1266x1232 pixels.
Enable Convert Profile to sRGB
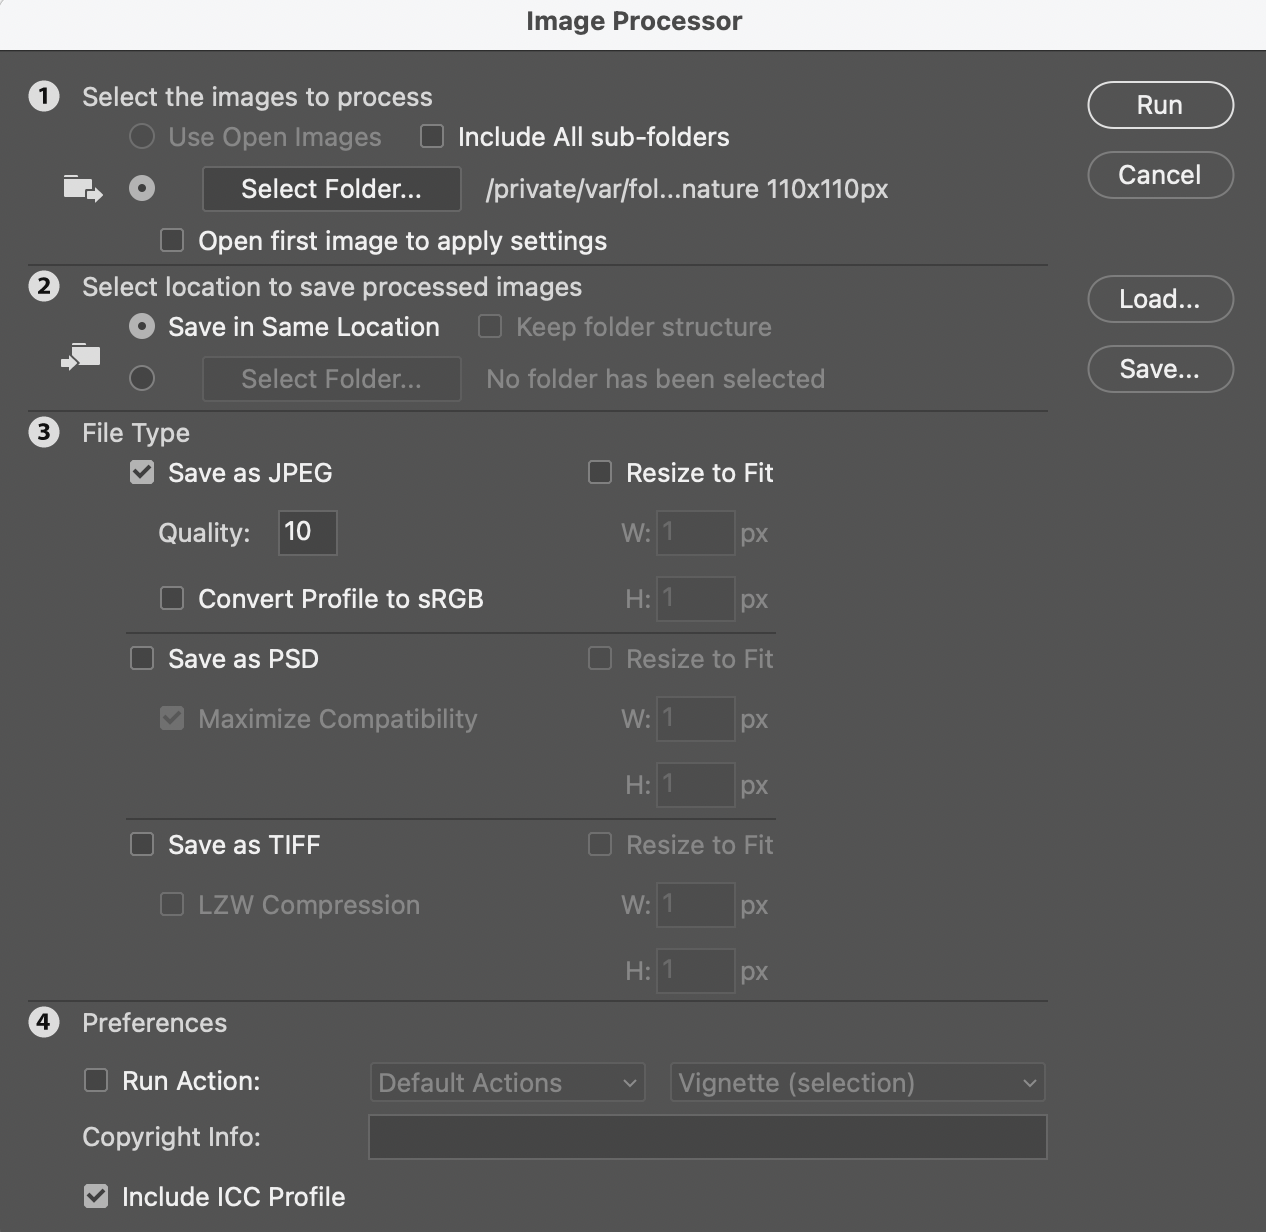click(x=171, y=598)
